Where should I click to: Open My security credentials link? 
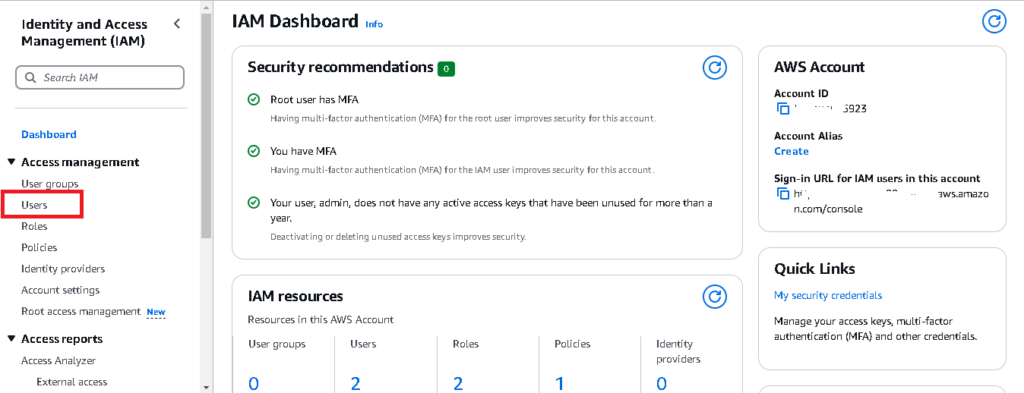(828, 296)
